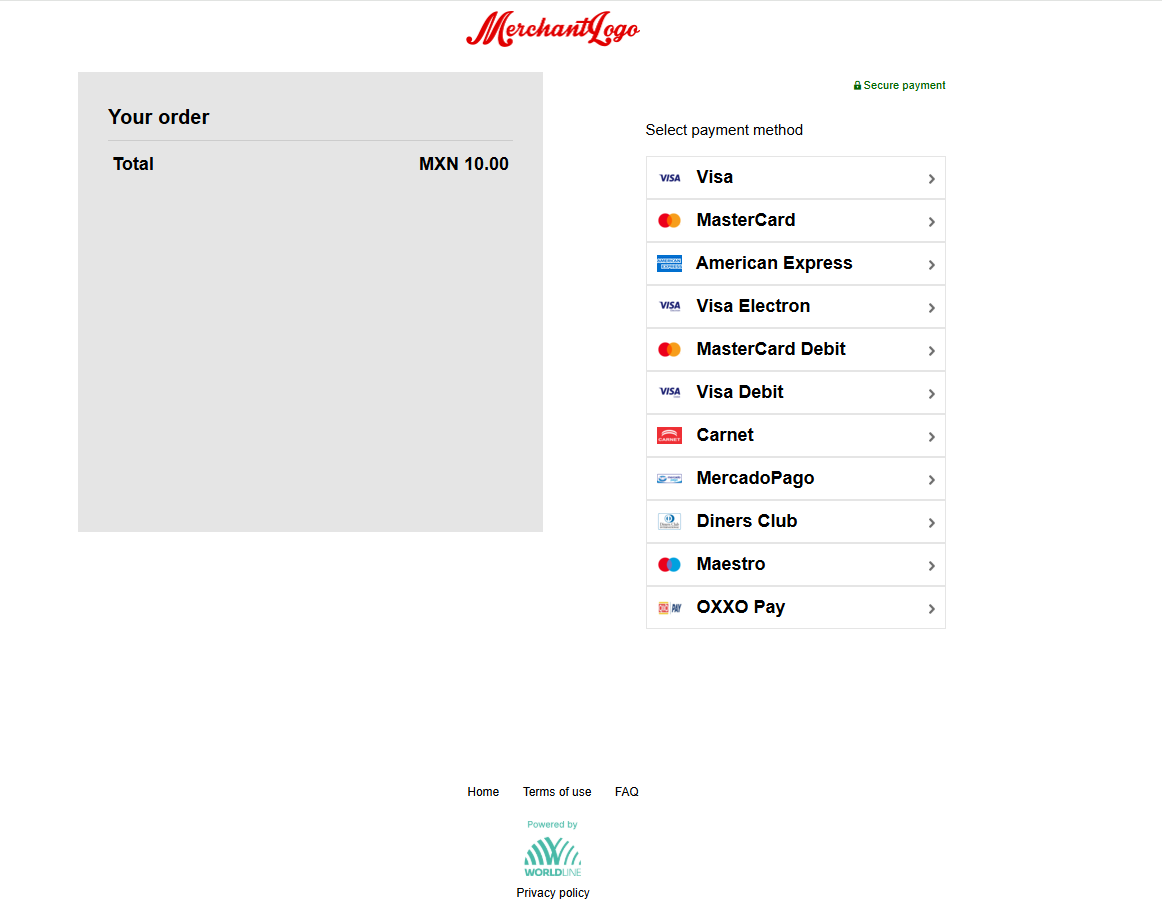Click the Visa Electron logo icon
The height and width of the screenshot is (910, 1162).
click(669, 306)
